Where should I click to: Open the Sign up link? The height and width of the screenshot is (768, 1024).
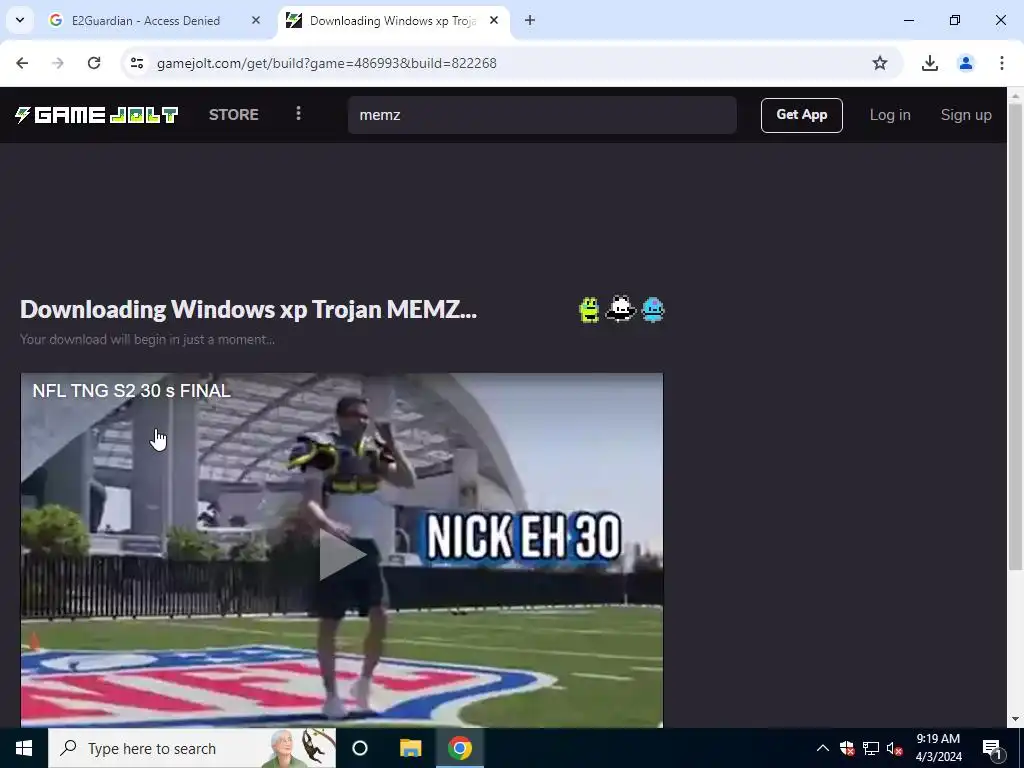click(966, 115)
